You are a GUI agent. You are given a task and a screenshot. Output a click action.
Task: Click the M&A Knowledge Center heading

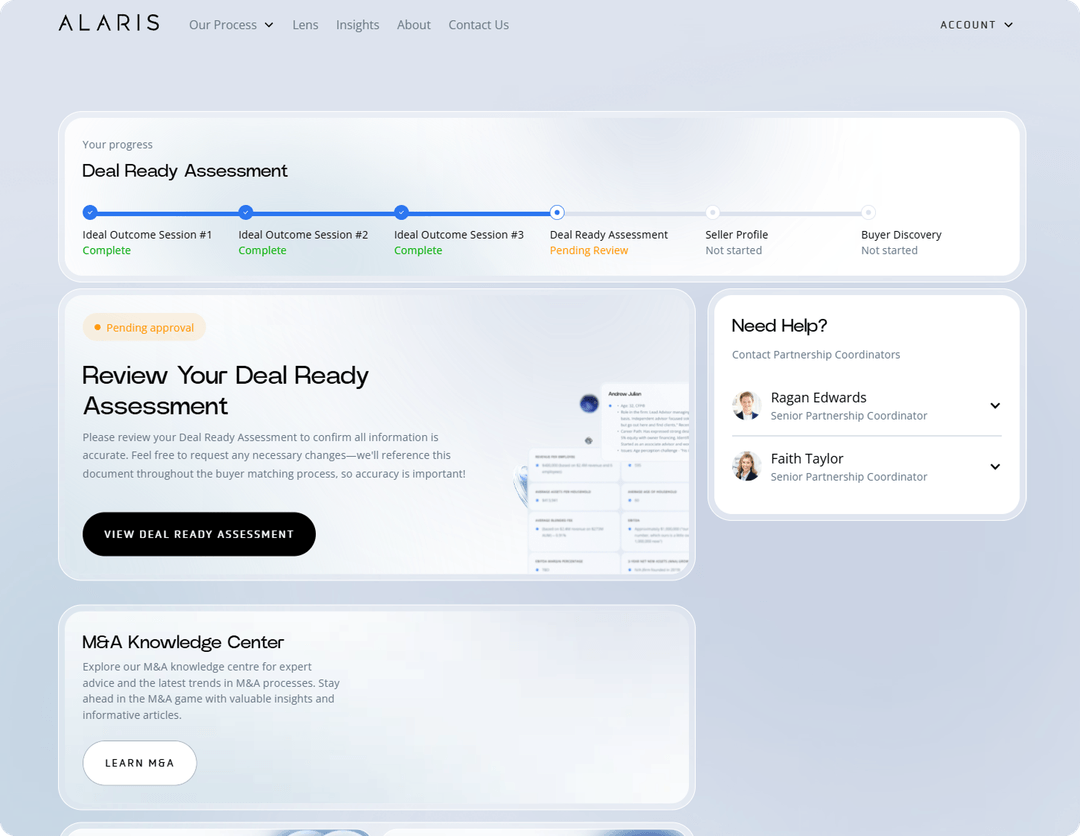coord(183,642)
